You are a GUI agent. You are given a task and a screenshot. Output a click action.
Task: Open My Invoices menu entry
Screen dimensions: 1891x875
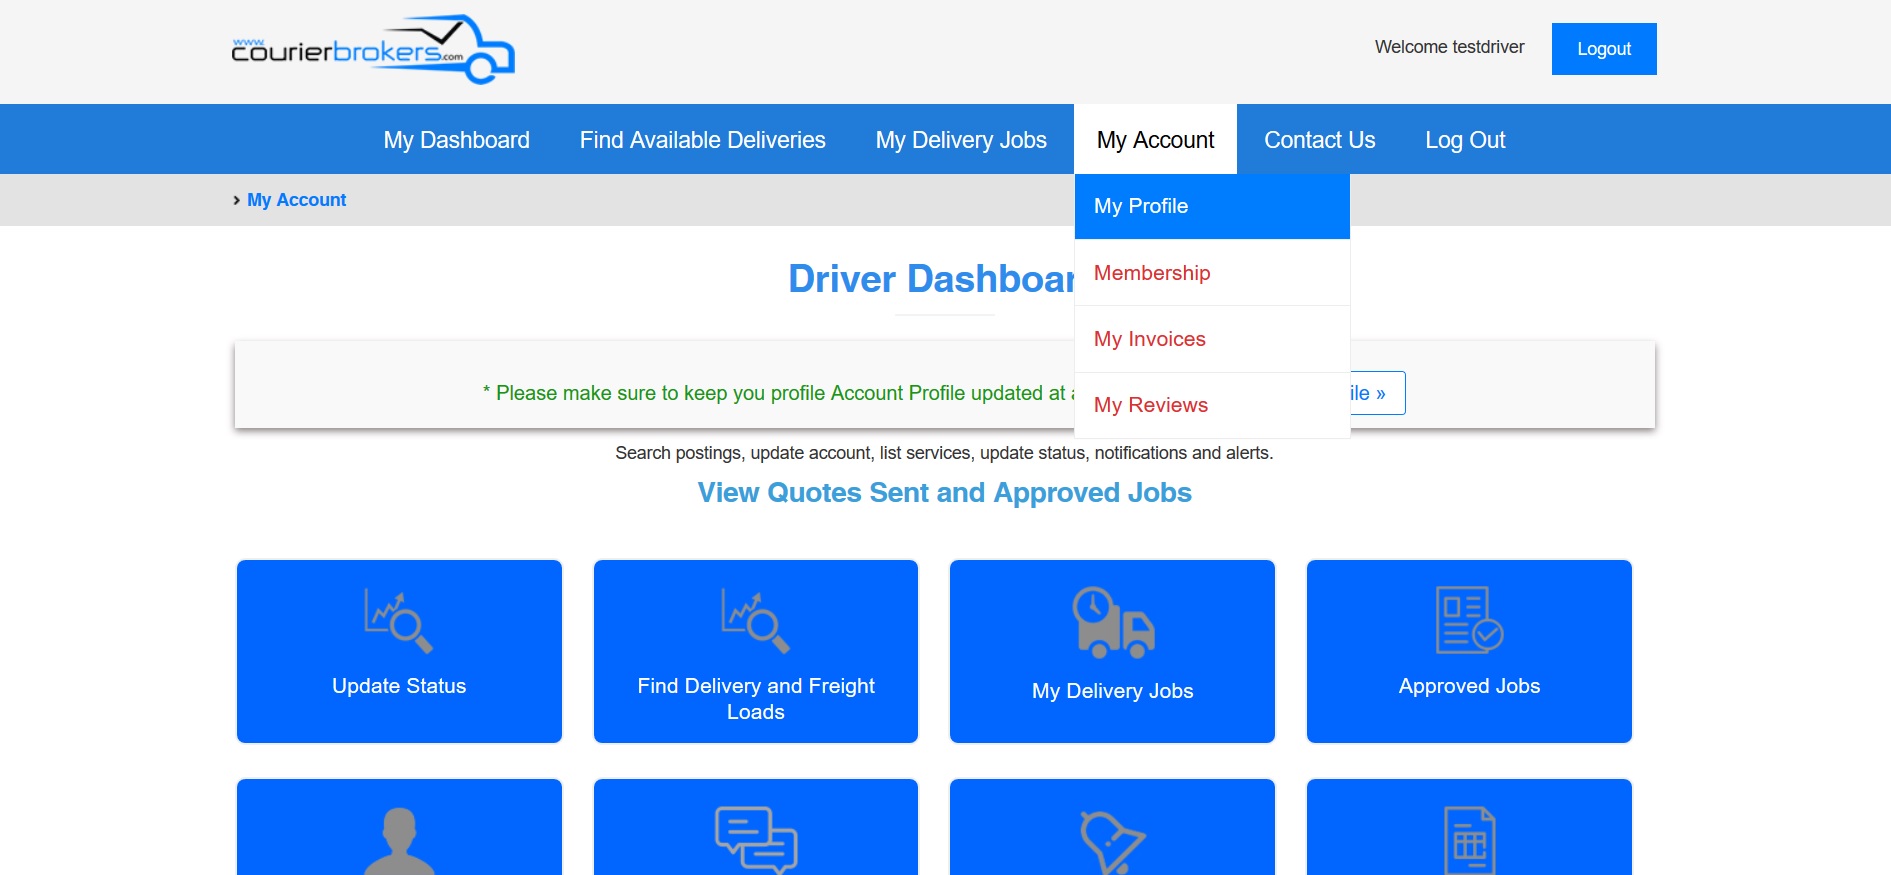pos(1149,339)
